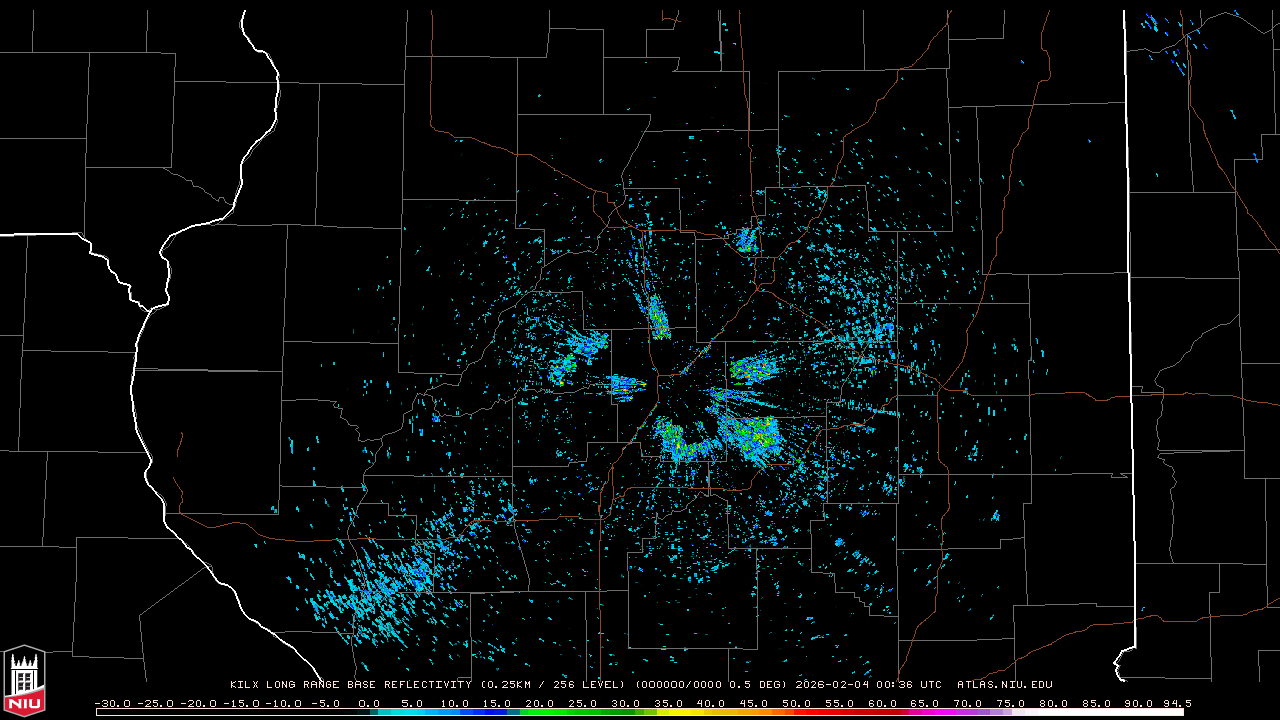This screenshot has height=720, width=1280.
Task: Click the -30.0 label on the scale
Action: [112, 703]
